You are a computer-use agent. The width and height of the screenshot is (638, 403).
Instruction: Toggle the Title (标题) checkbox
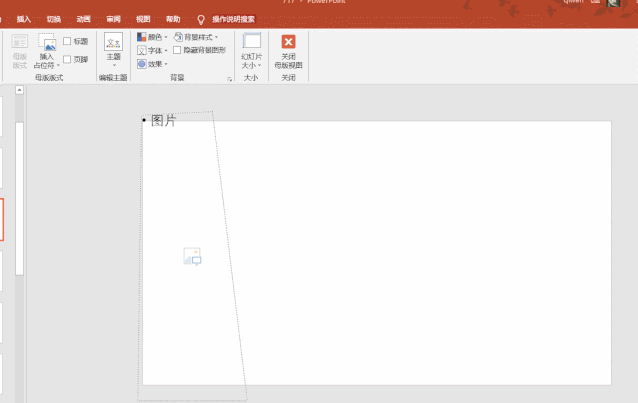tap(67, 41)
